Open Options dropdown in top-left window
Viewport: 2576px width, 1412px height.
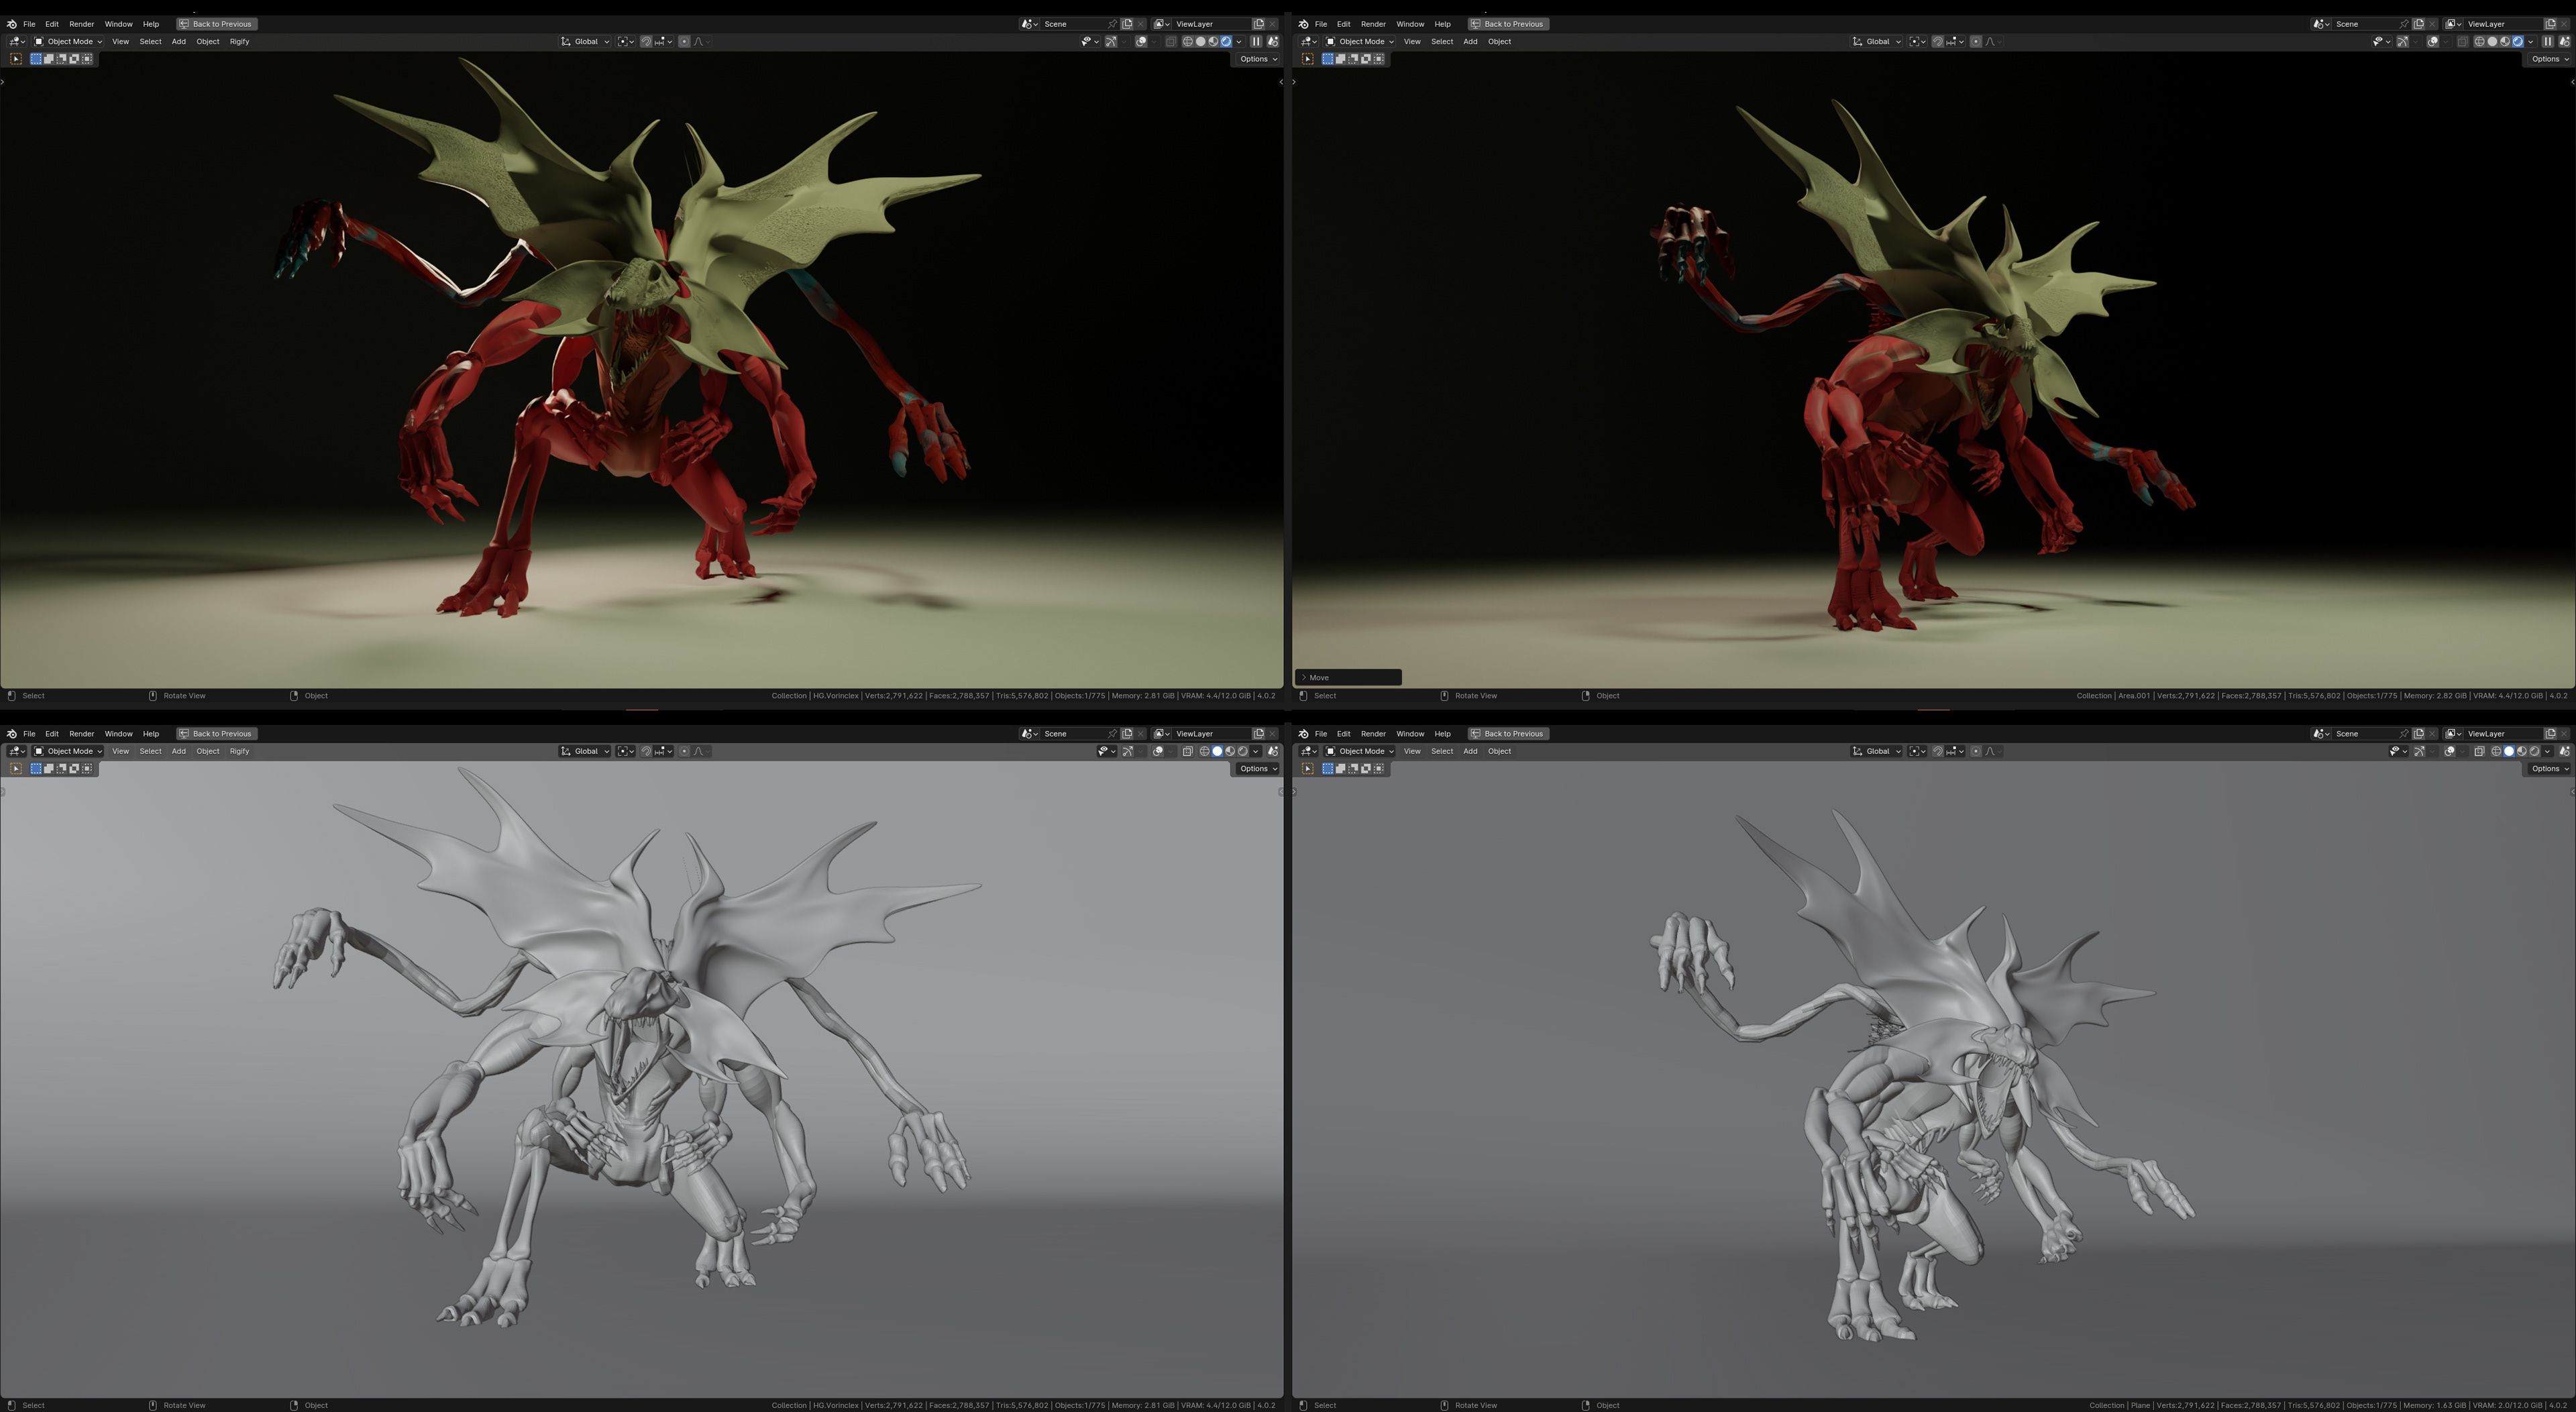click(x=1257, y=59)
